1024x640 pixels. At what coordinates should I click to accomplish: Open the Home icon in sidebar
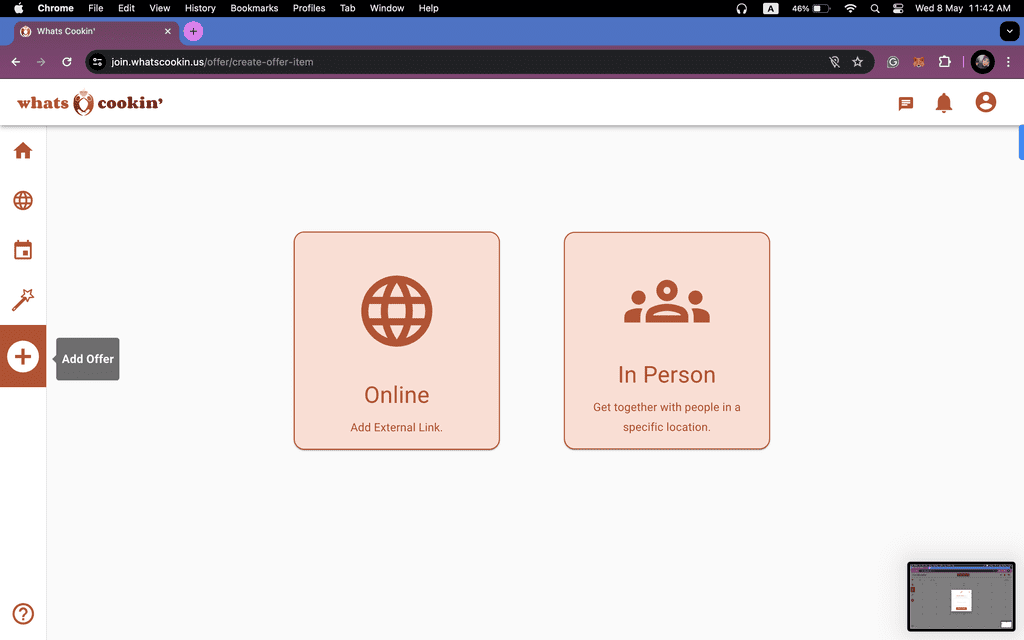pos(23,151)
